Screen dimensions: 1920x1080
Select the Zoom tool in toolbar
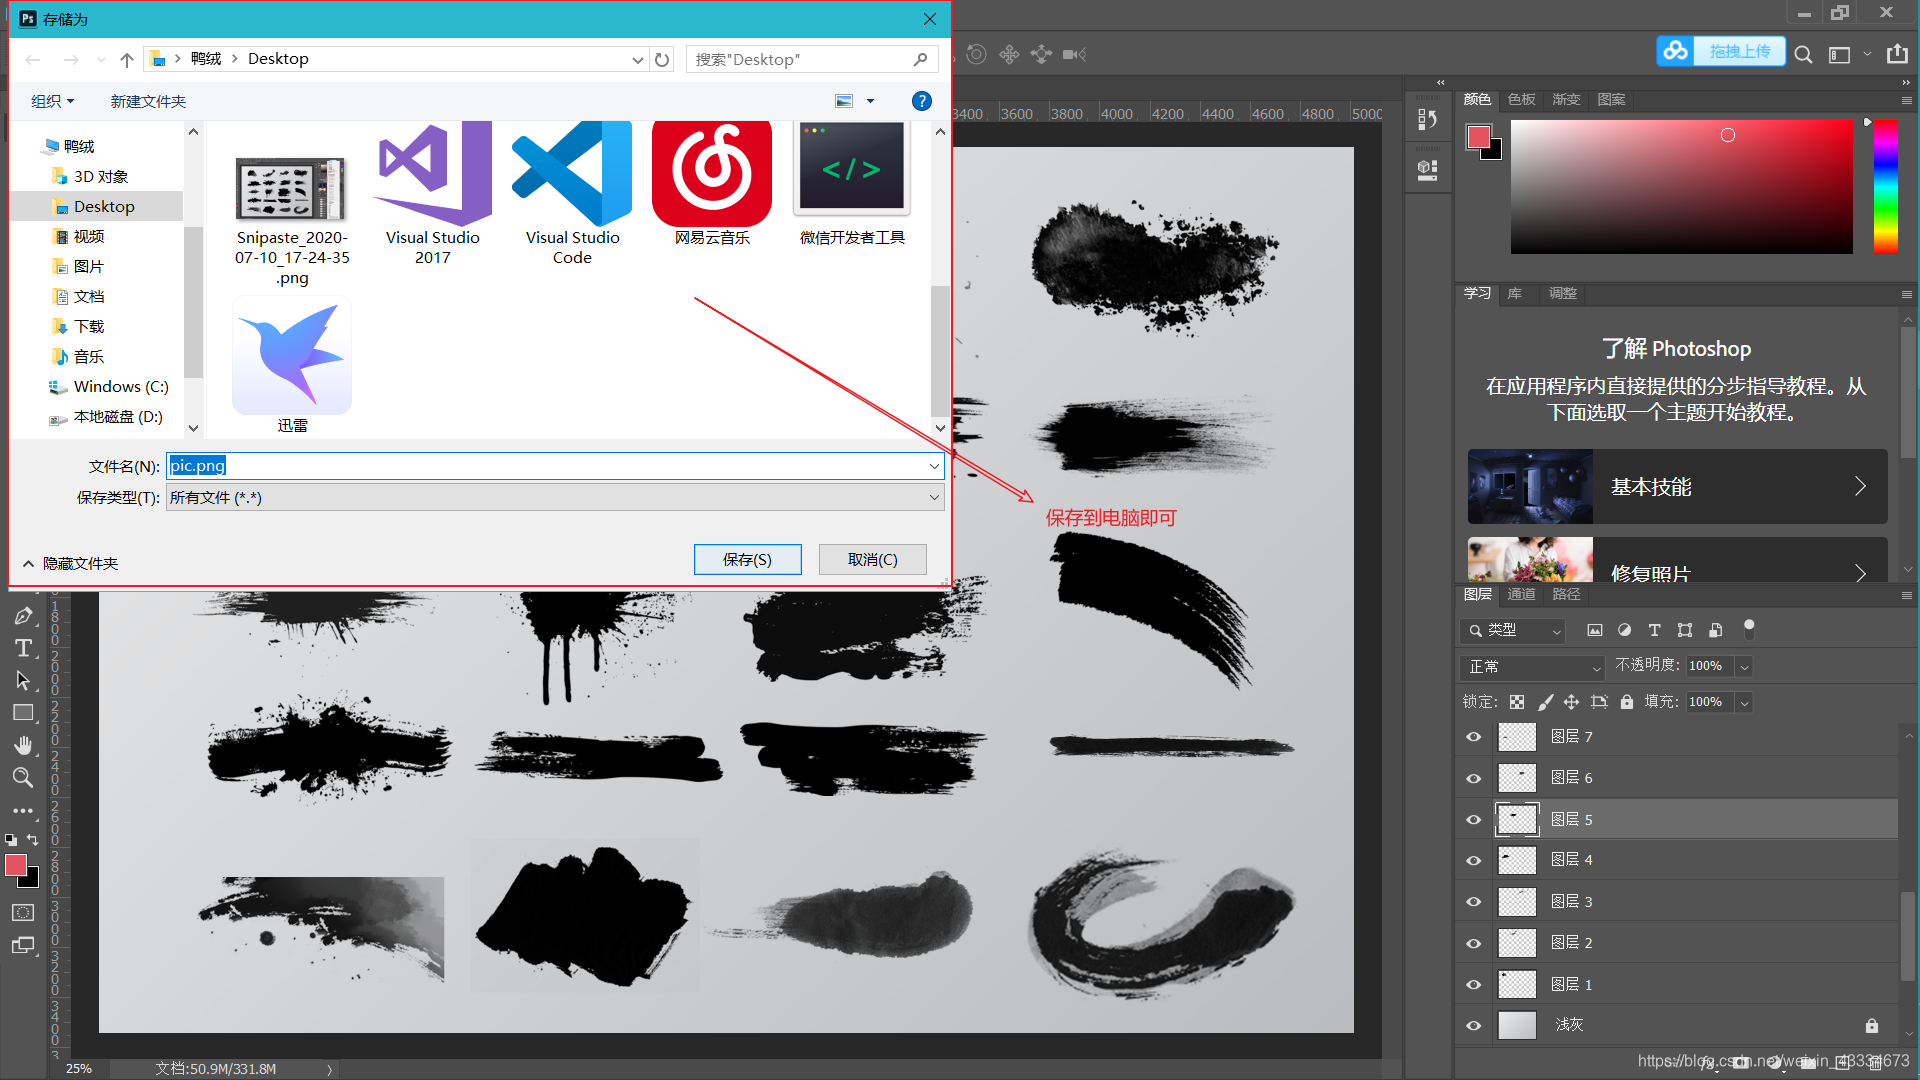click(23, 777)
